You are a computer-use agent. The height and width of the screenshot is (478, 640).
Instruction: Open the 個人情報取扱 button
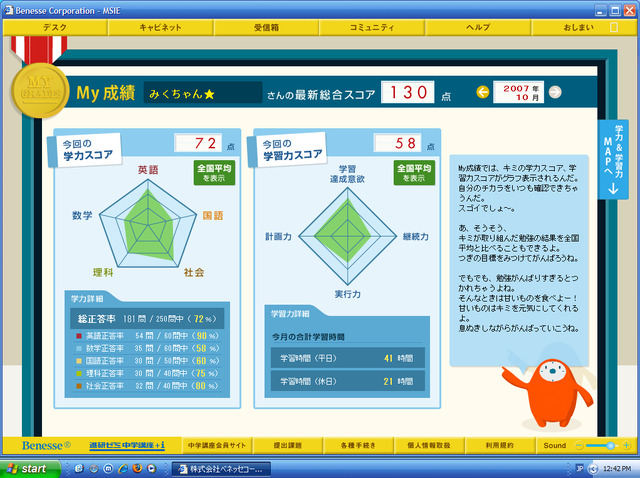tap(429, 445)
